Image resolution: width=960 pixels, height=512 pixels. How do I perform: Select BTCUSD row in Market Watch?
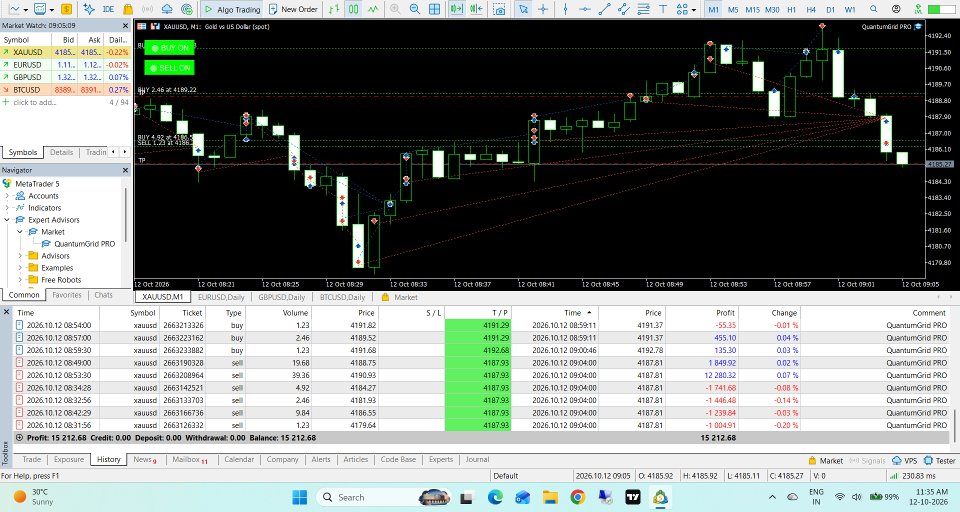(x=66, y=89)
